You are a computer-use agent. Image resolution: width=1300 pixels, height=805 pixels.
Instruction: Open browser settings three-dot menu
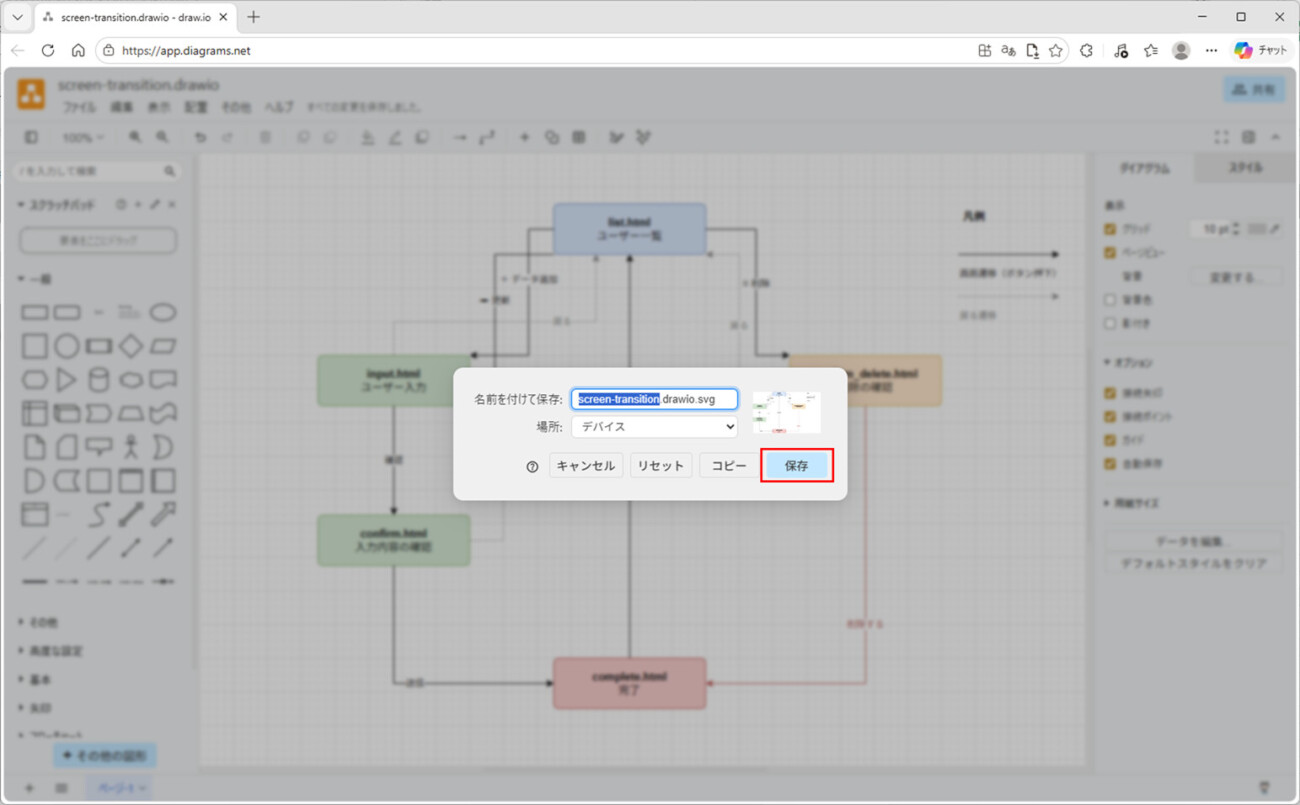click(1211, 51)
